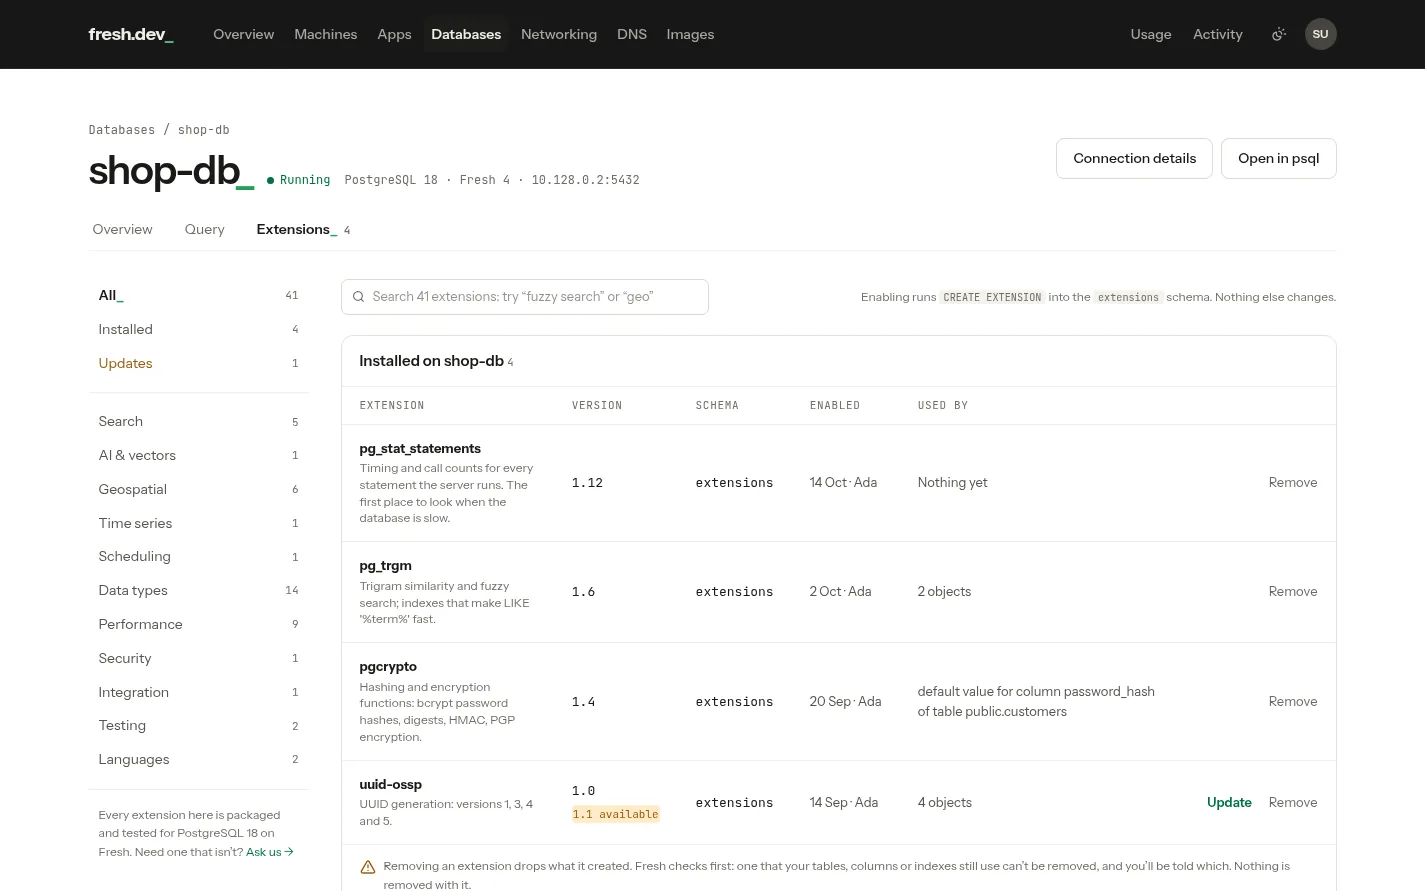
Task: Click the 1.1 available version badge
Action: tap(615, 814)
